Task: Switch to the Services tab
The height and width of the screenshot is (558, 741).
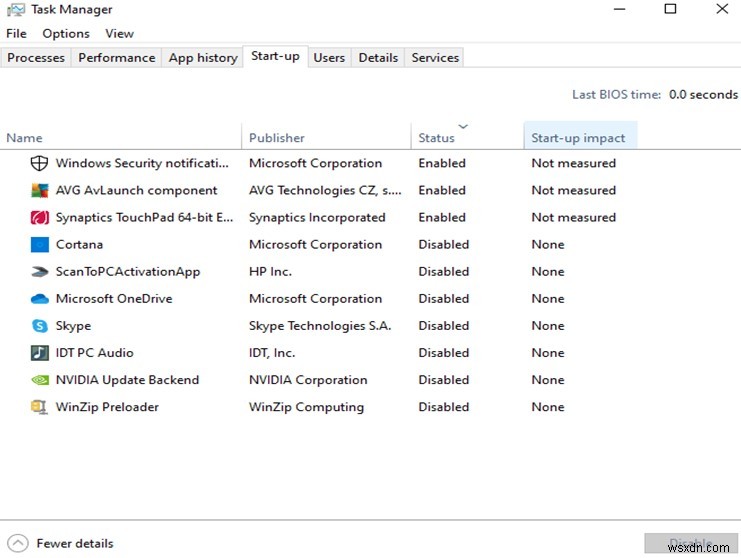Action: click(x=435, y=58)
